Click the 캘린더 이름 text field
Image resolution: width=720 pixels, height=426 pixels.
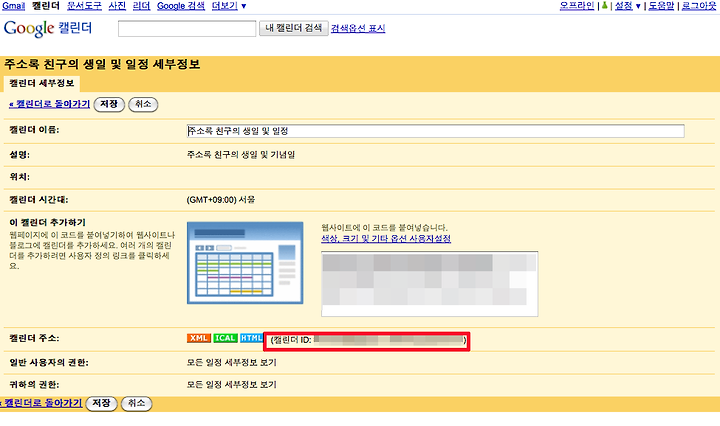click(x=435, y=131)
